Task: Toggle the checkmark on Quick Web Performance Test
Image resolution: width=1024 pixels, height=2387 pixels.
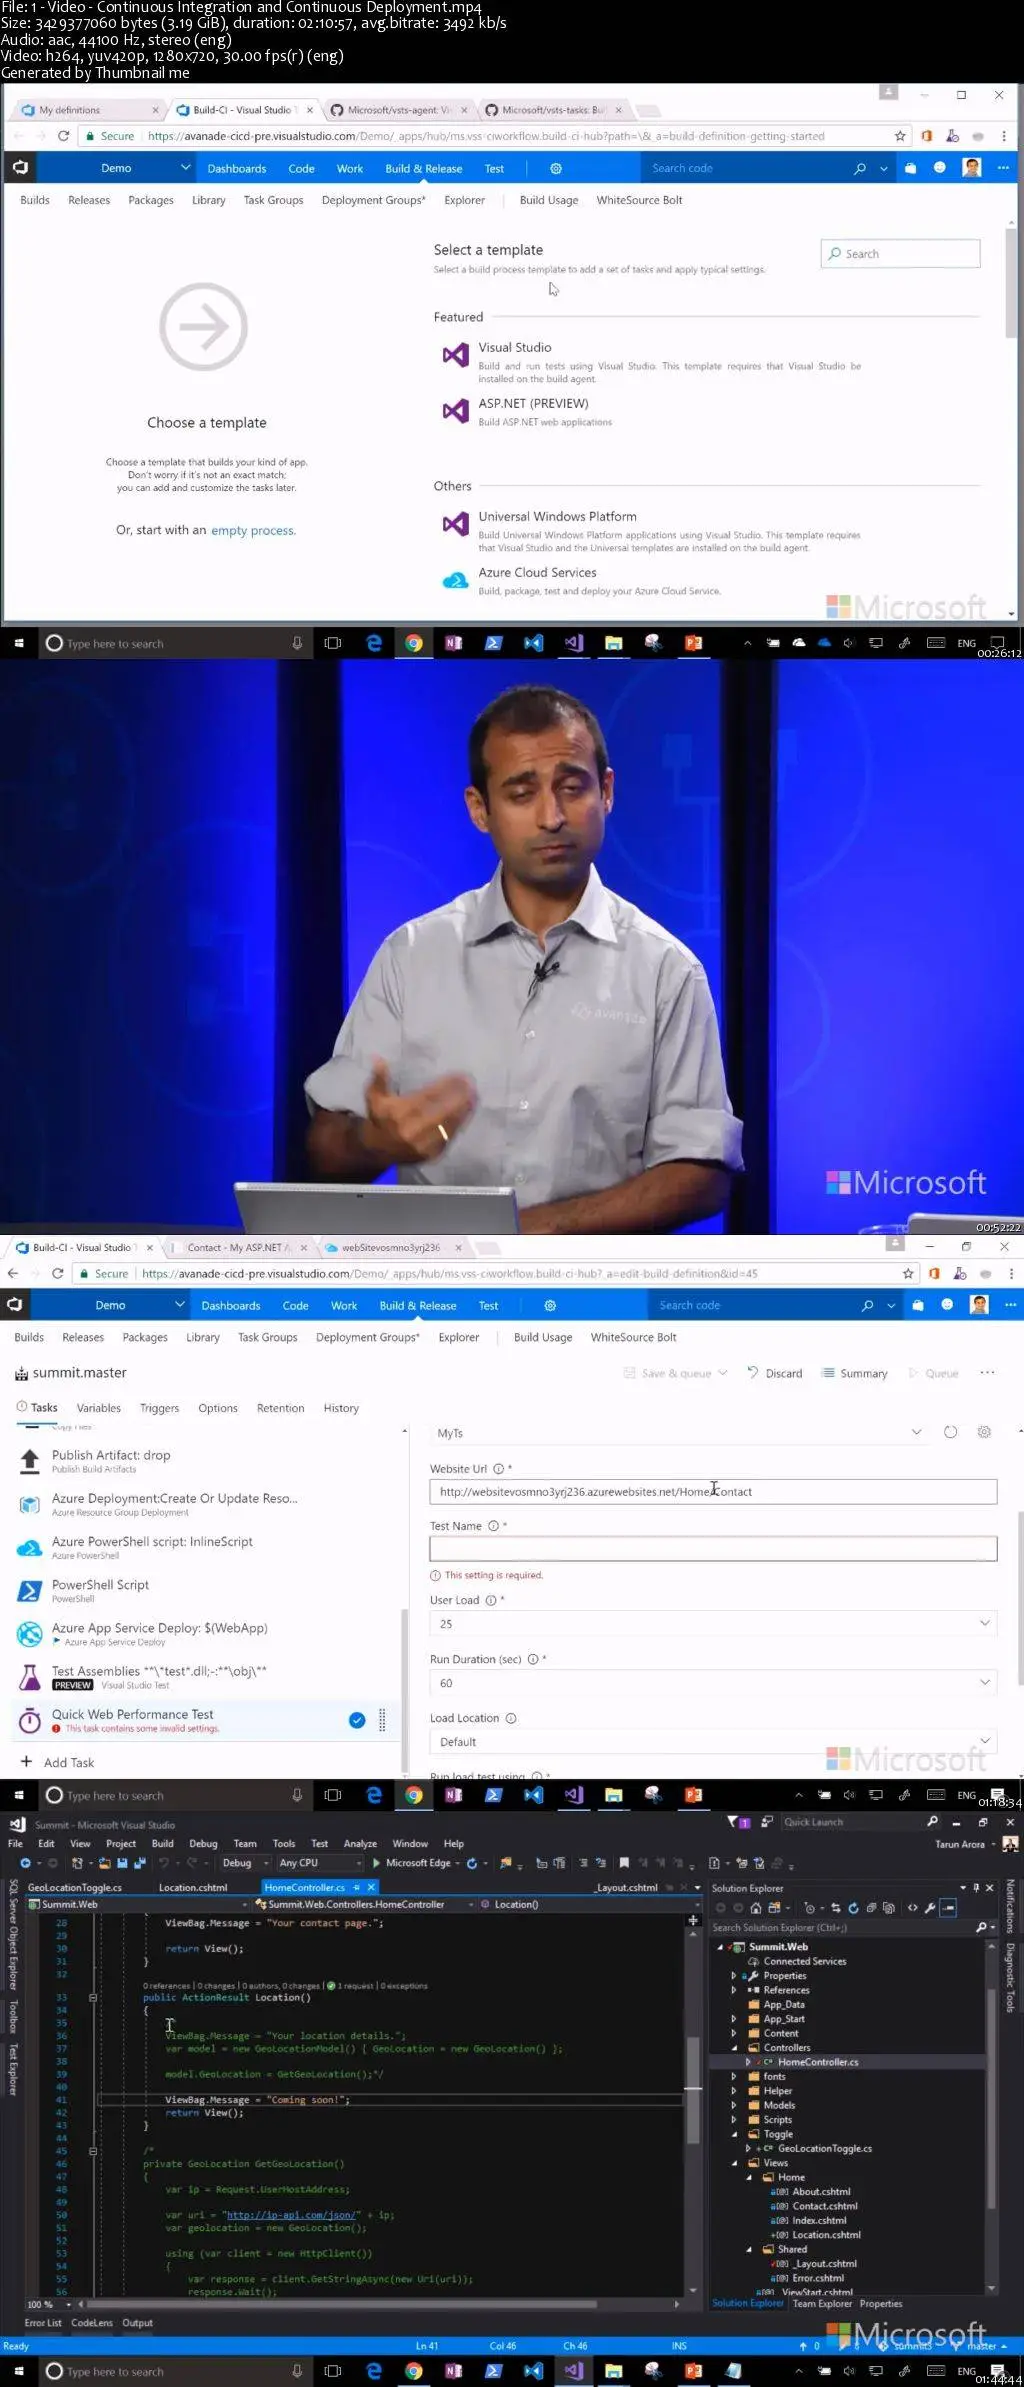Action: coord(357,1720)
